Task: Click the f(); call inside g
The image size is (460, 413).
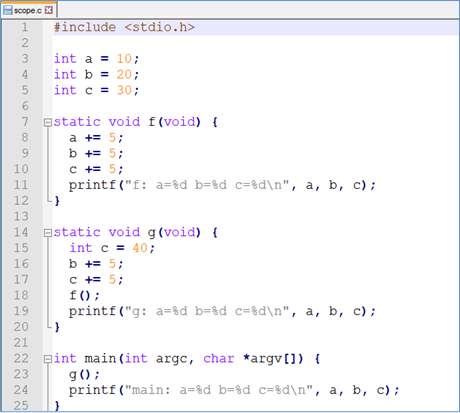Action: [84, 295]
